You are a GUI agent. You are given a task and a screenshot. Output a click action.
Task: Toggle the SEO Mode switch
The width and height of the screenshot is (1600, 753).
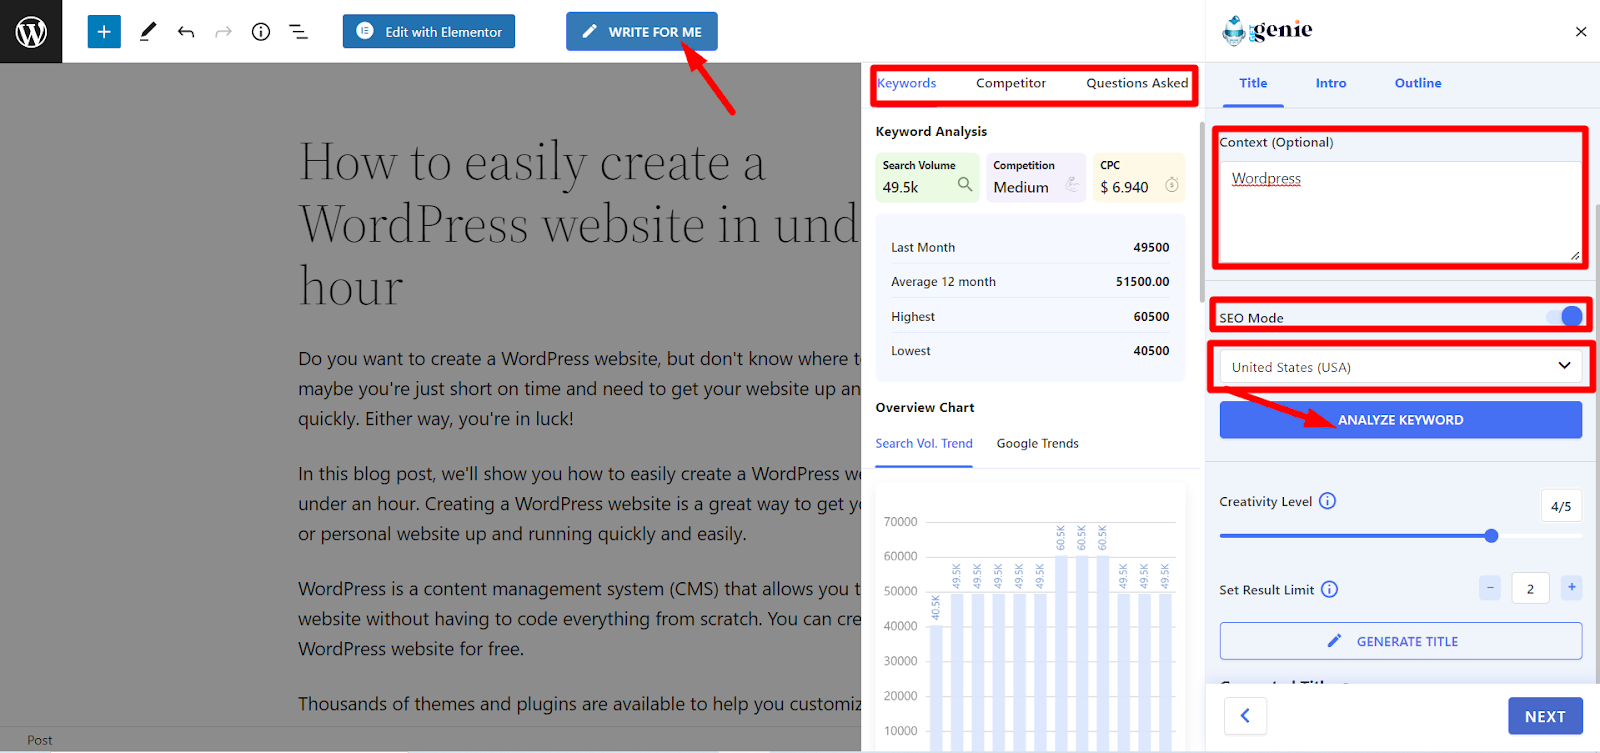tap(1564, 317)
